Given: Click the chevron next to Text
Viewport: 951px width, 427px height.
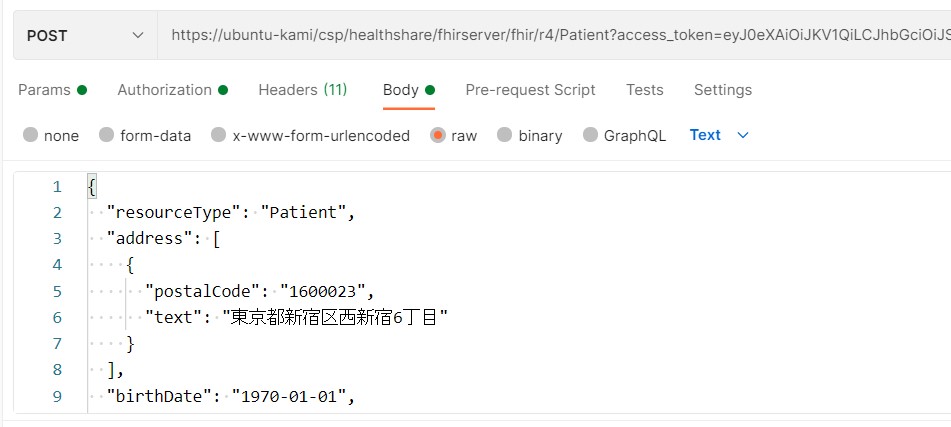Looking at the screenshot, I should coord(743,135).
